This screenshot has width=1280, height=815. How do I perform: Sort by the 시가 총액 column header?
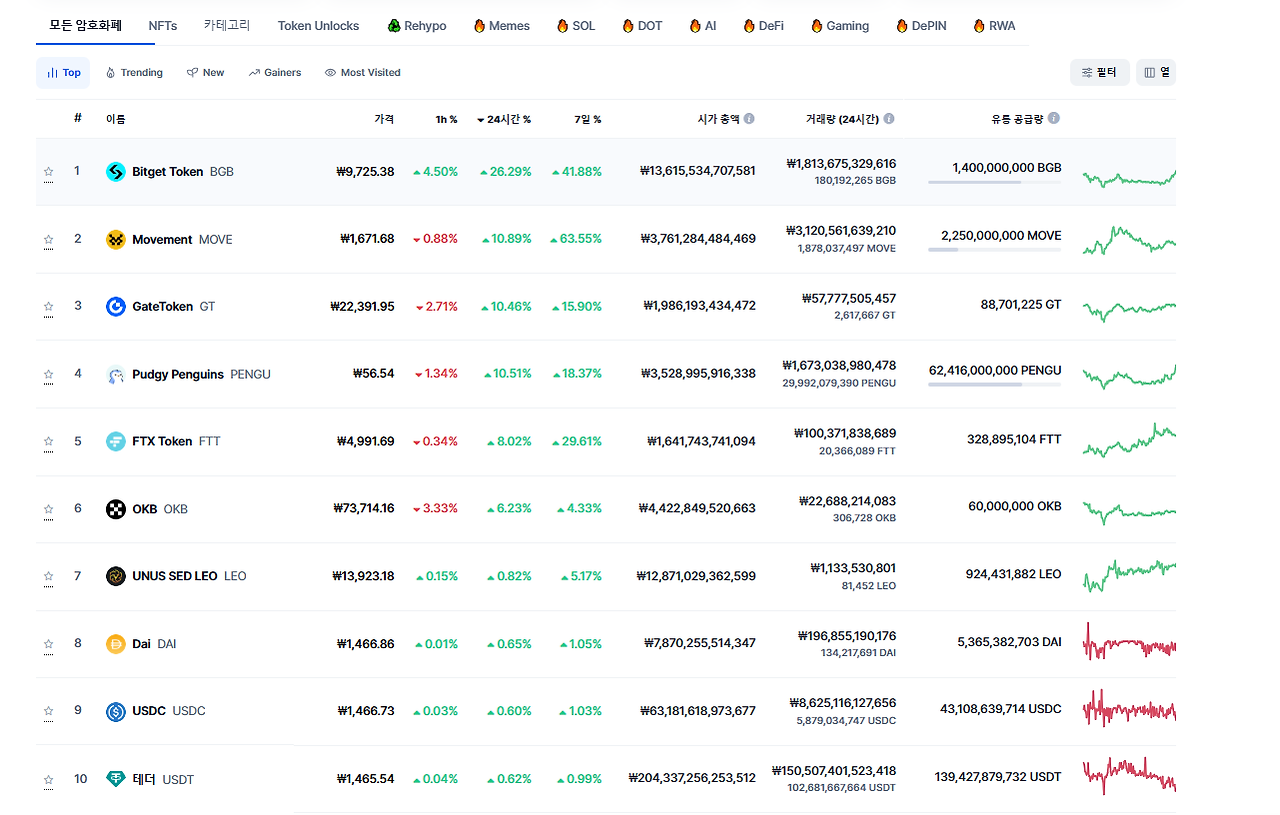point(718,119)
